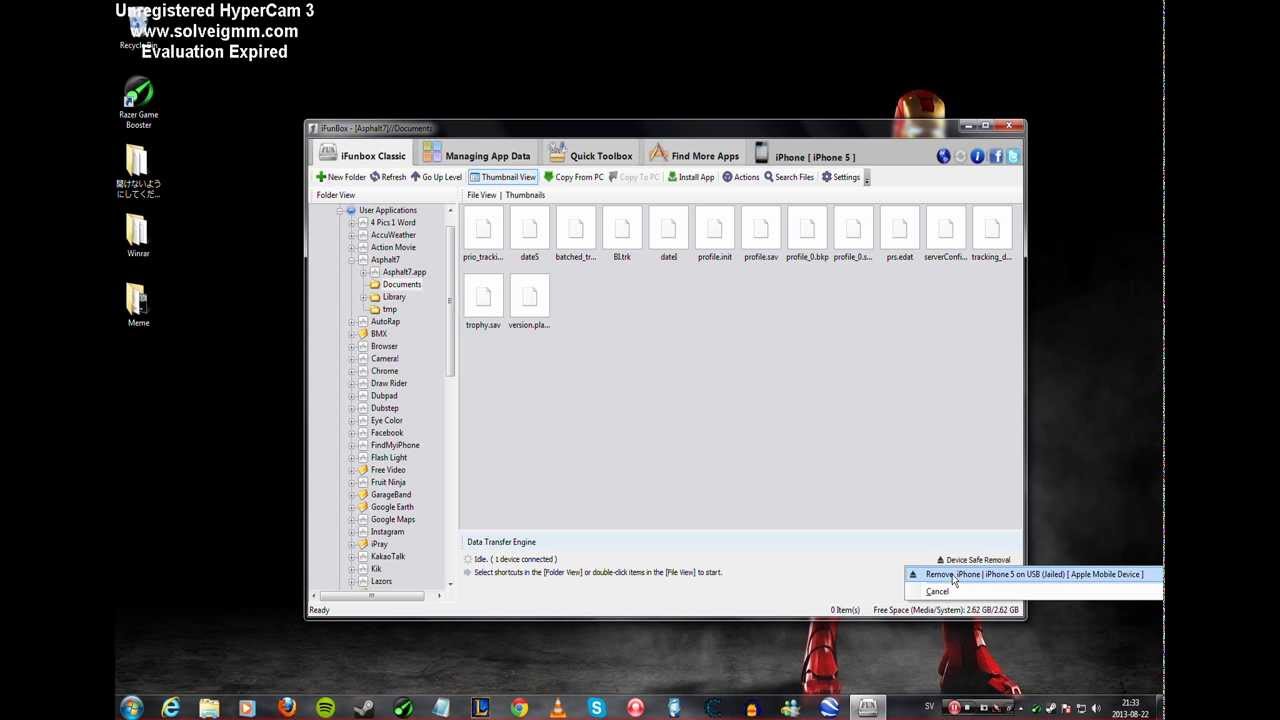The height and width of the screenshot is (720, 1280).
Task: Click Device Safe Removal button
Action: point(973,560)
